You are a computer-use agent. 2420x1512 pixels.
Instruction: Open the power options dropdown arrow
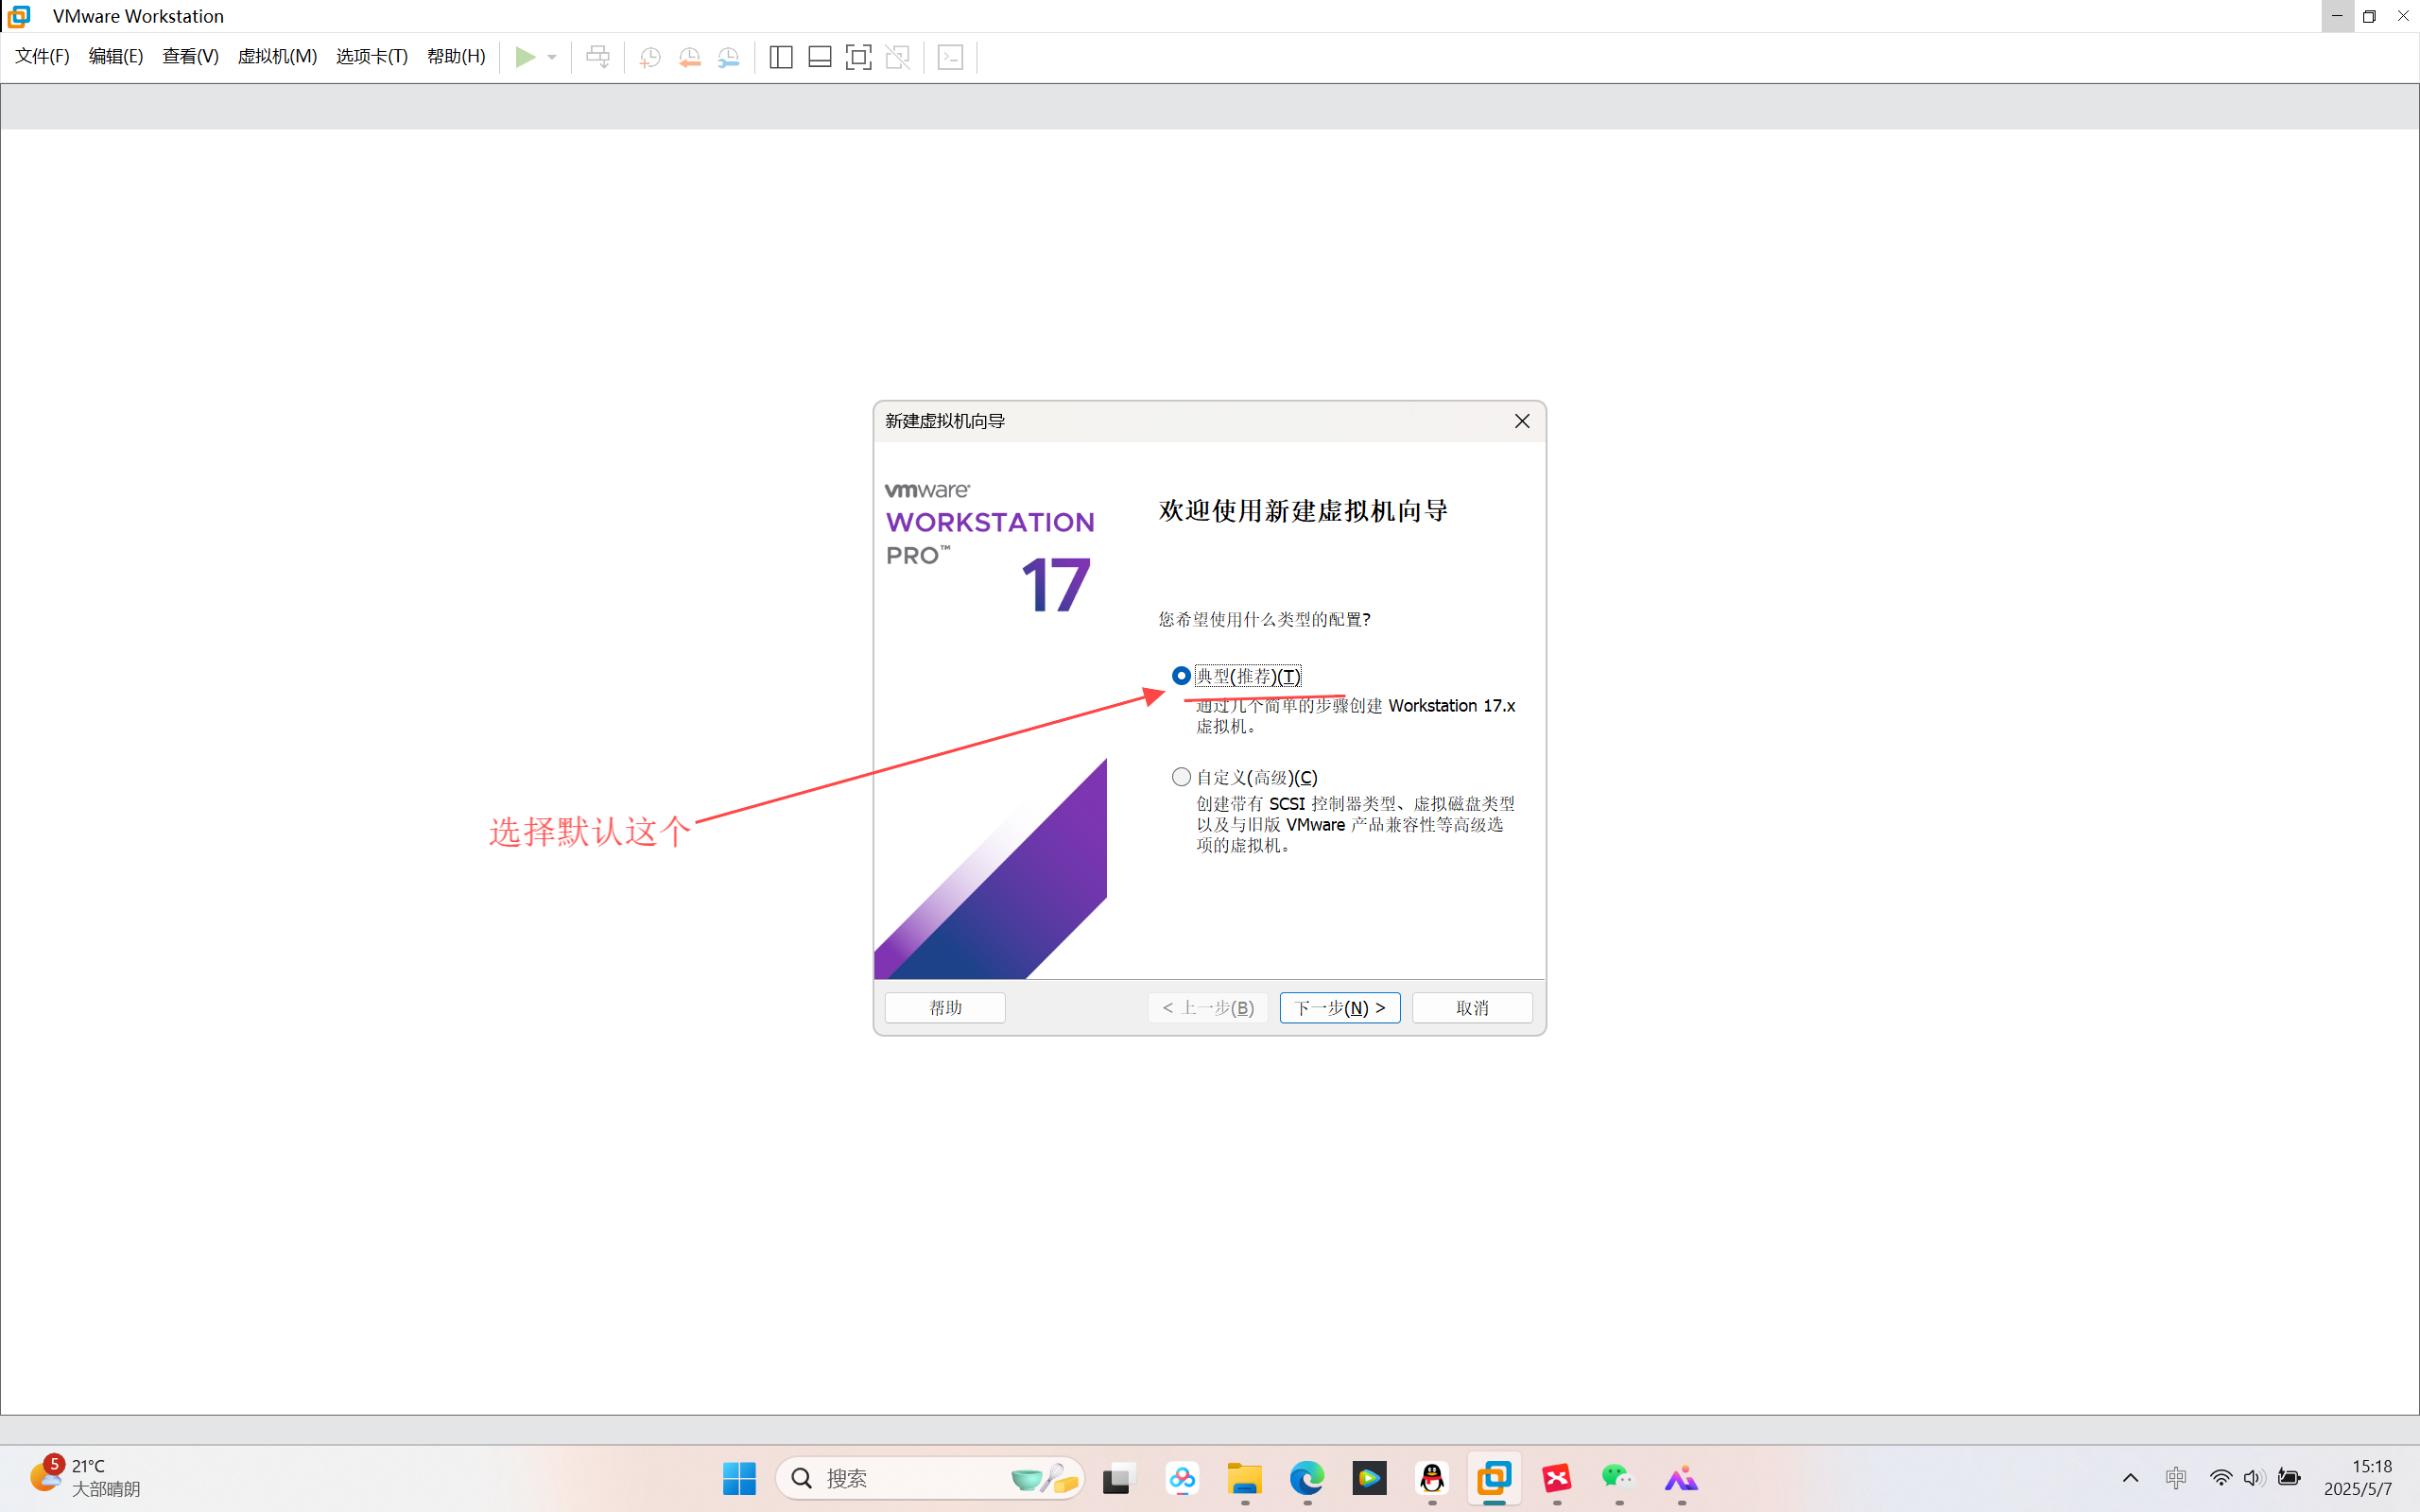tap(552, 57)
